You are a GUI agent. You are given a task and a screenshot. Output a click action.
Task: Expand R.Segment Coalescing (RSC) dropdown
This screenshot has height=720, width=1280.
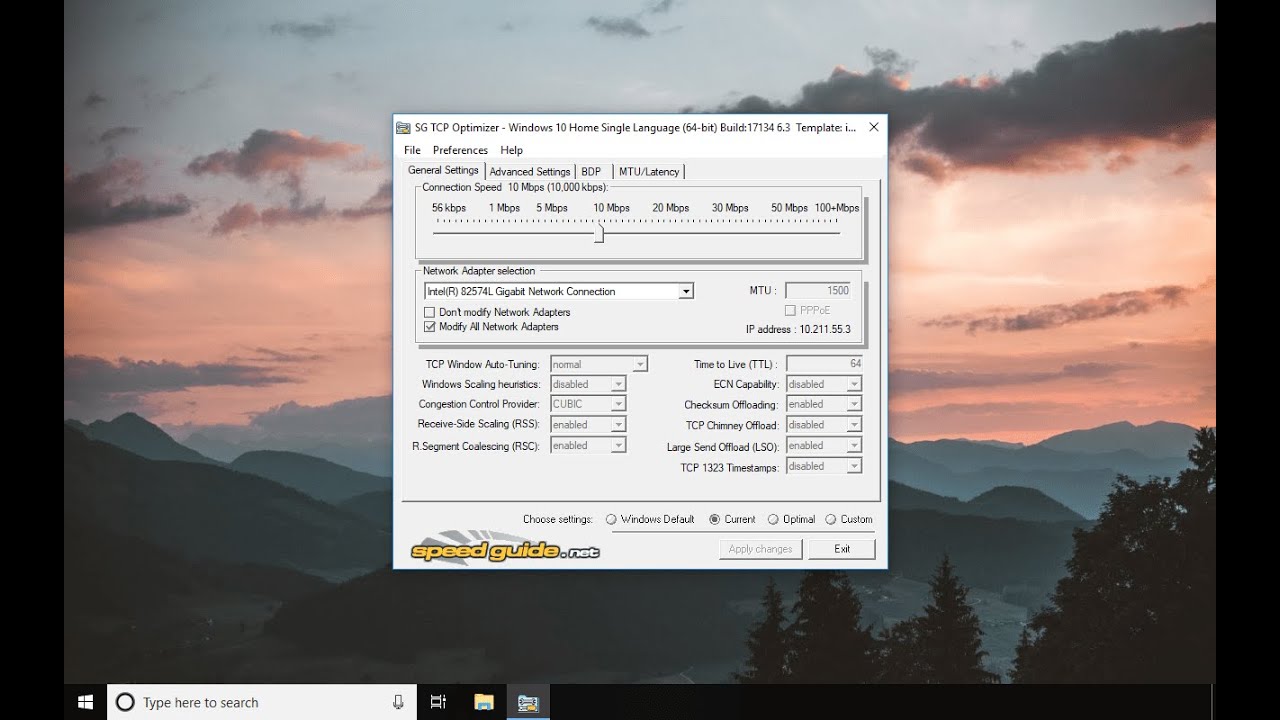pyautogui.click(x=619, y=445)
